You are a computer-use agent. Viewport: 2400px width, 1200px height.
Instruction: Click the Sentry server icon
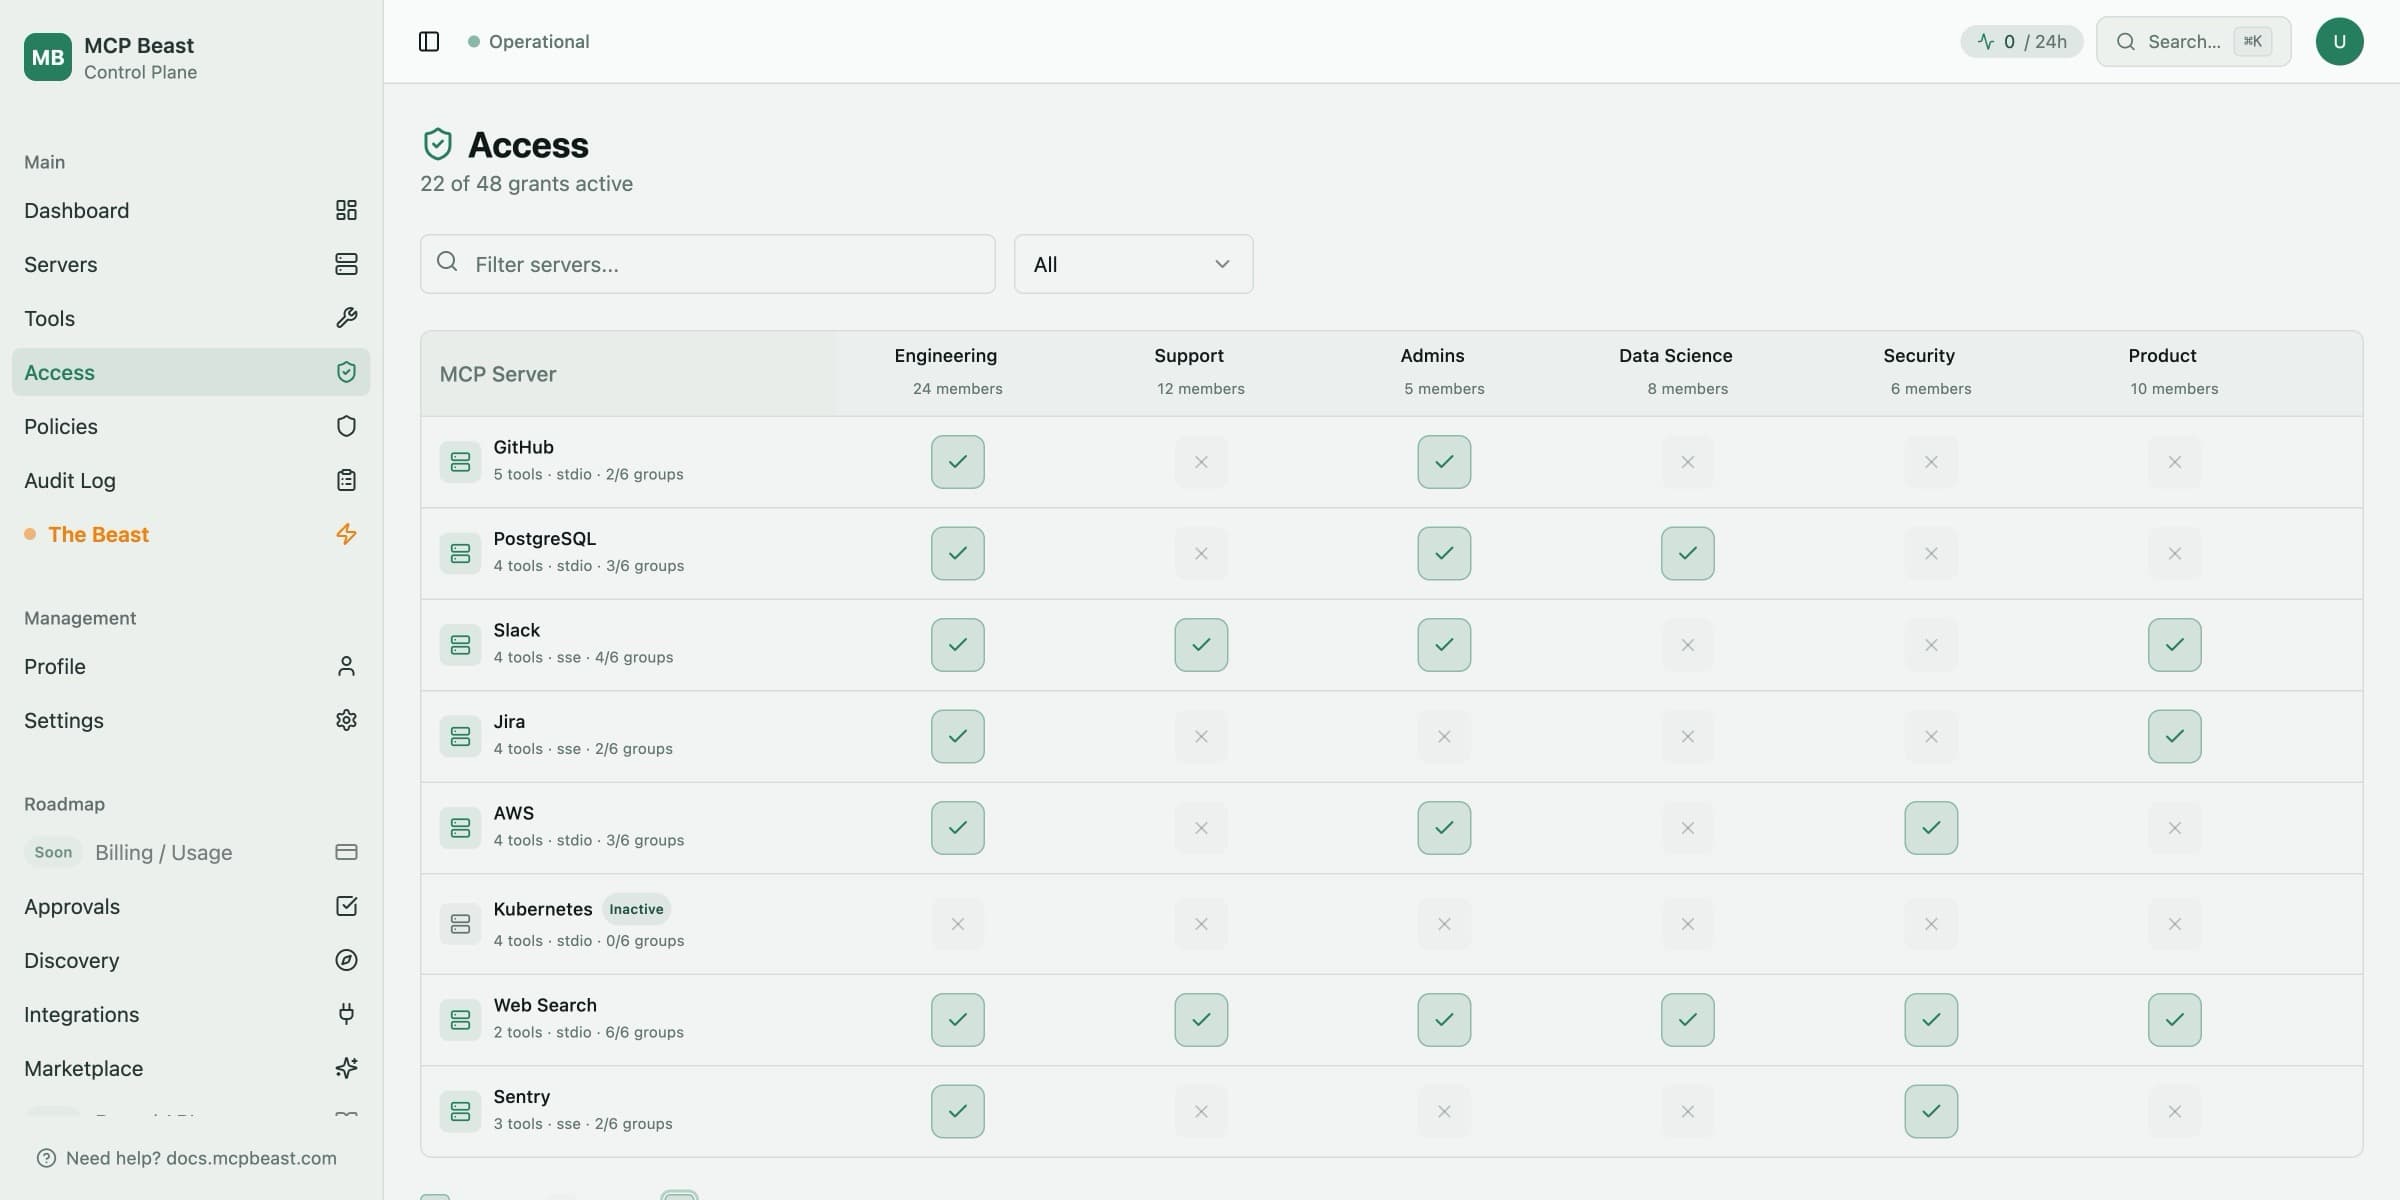click(460, 1111)
